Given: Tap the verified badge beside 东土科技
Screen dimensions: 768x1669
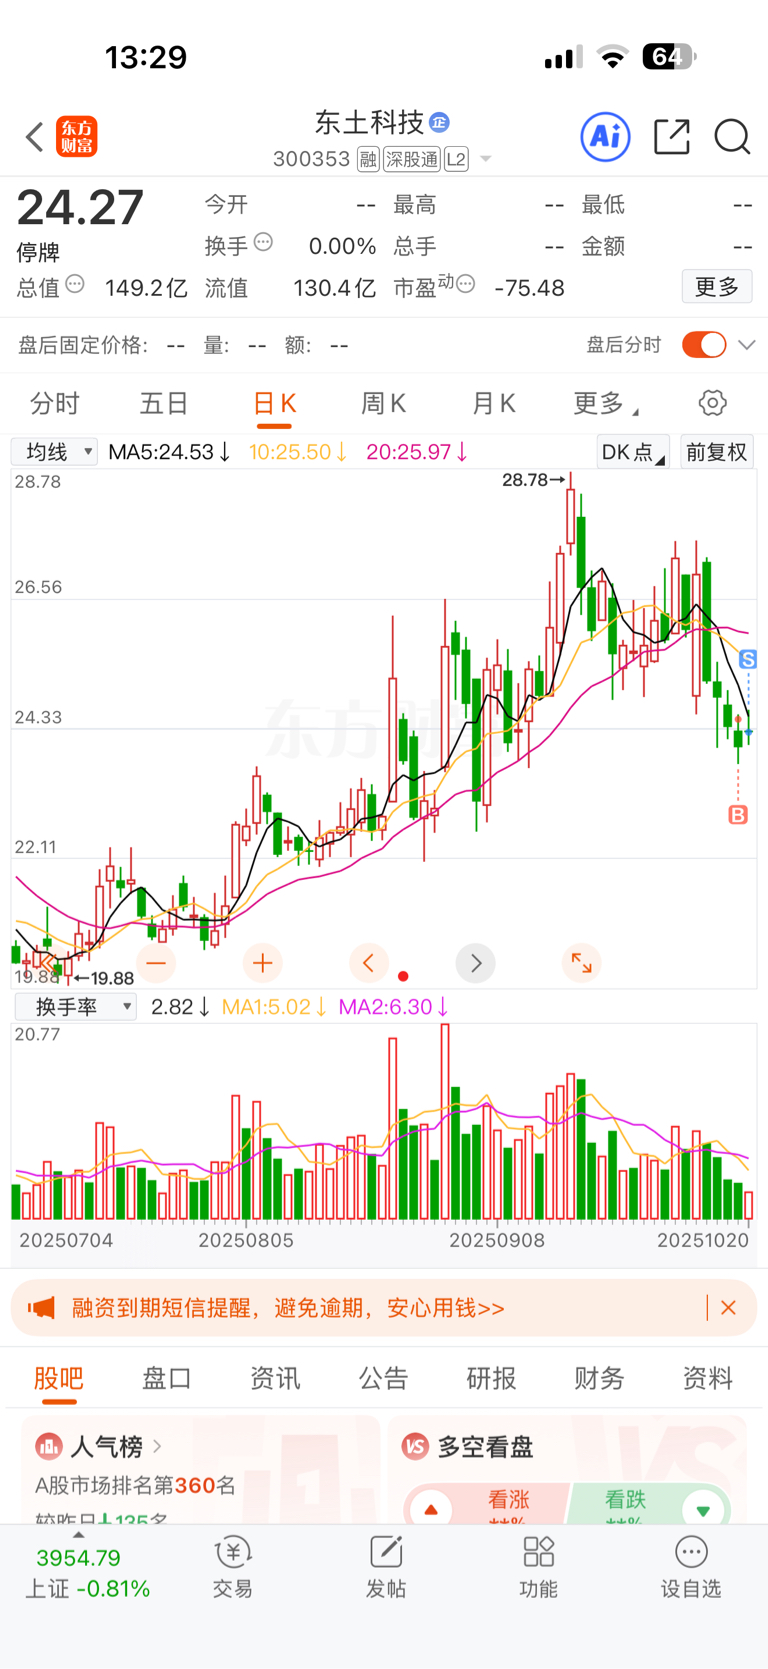Looking at the screenshot, I should [x=439, y=122].
